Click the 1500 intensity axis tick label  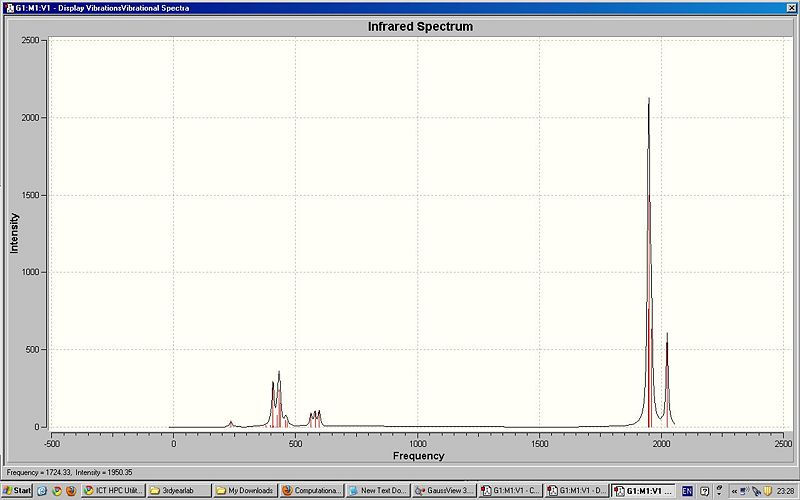31,195
